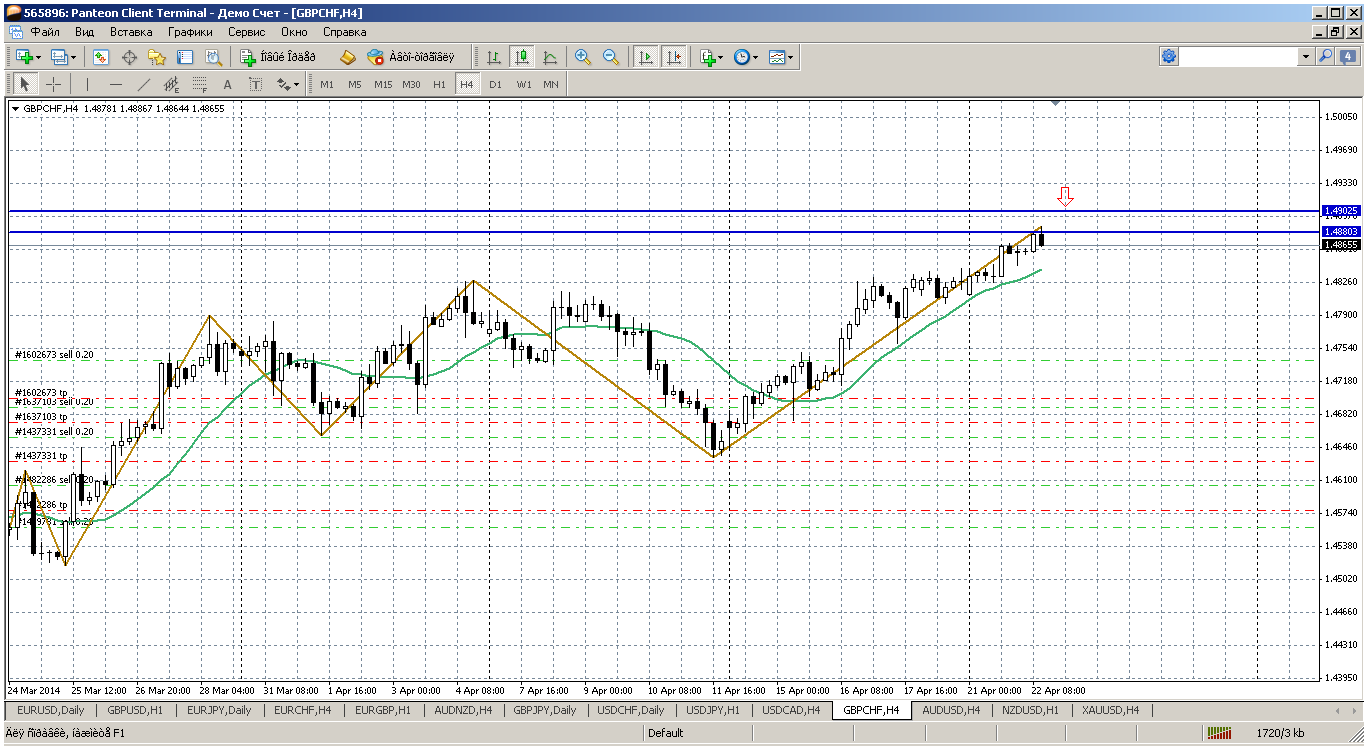
Task: Toggle the Data Window crosshair-target icon
Action: [129, 57]
